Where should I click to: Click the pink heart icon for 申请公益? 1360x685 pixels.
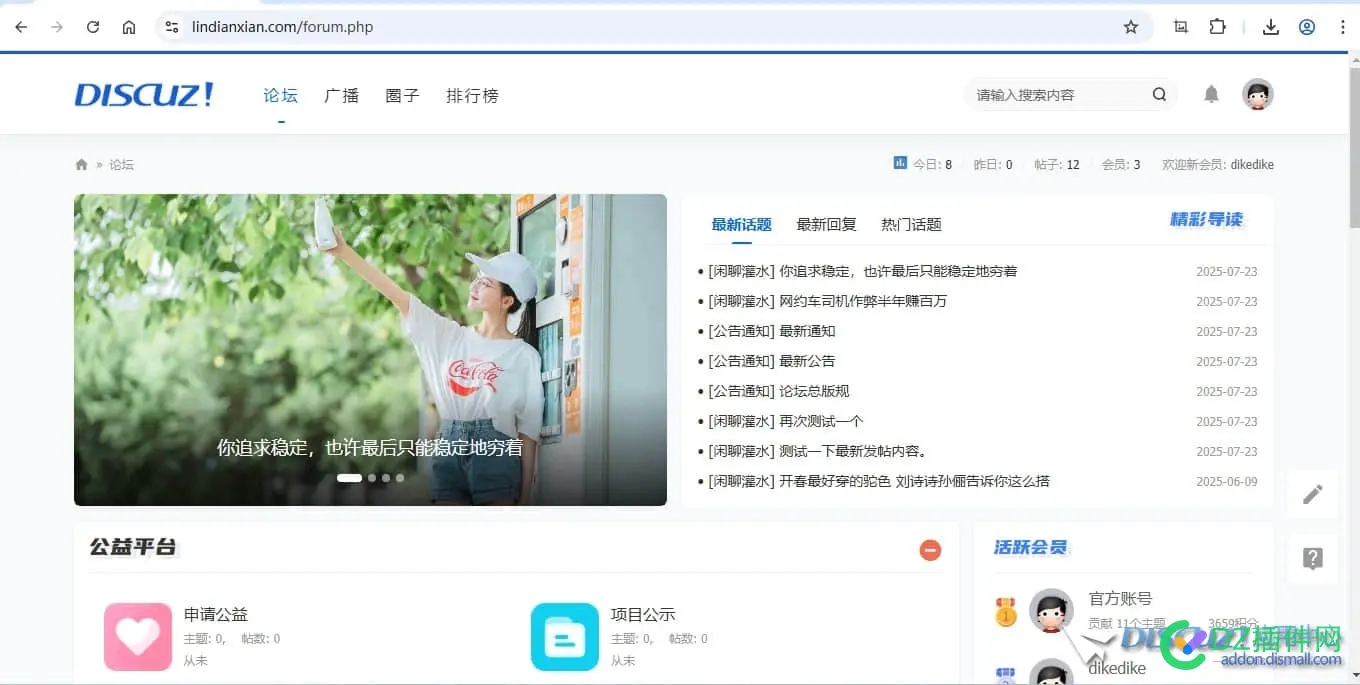[x=137, y=636]
